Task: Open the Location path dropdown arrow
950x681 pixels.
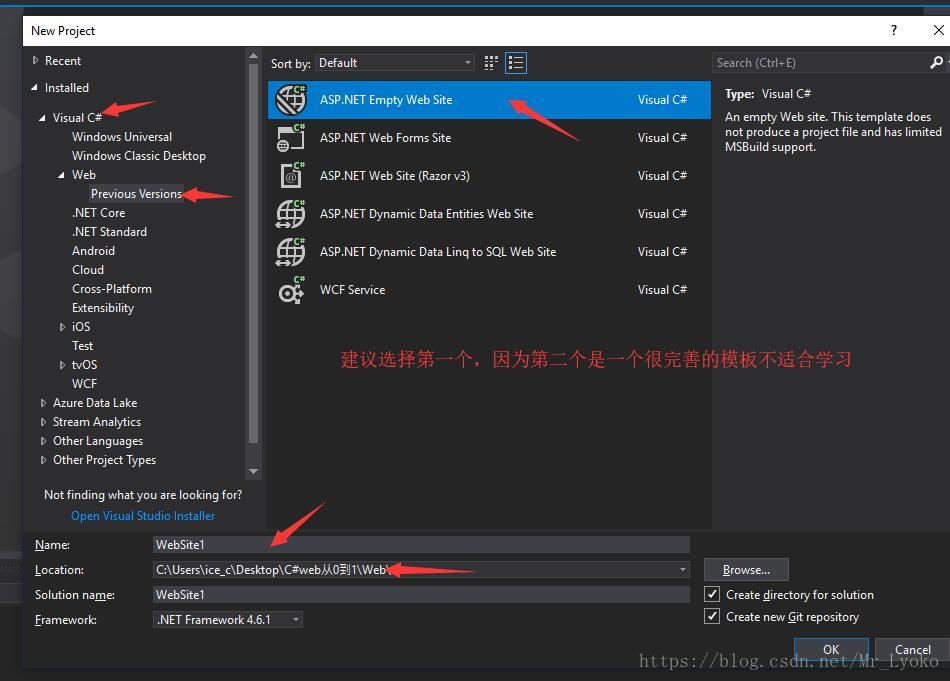Action: coord(683,570)
